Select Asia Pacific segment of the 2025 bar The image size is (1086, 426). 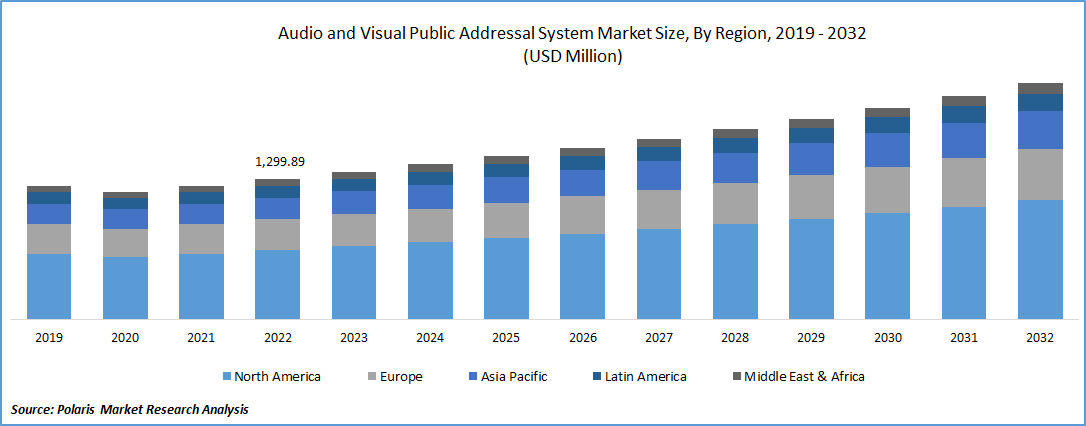pos(506,190)
